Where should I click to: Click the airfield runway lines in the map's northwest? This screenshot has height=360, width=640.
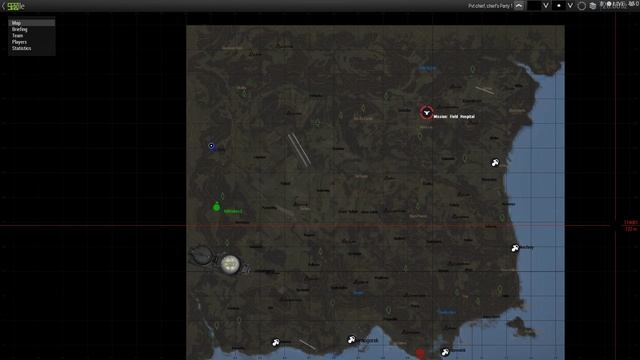click(x=299, y=150)
